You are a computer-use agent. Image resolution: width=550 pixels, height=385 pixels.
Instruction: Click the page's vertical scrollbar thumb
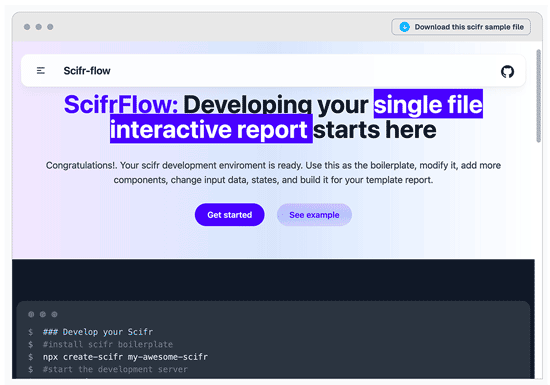coord(538,96)
